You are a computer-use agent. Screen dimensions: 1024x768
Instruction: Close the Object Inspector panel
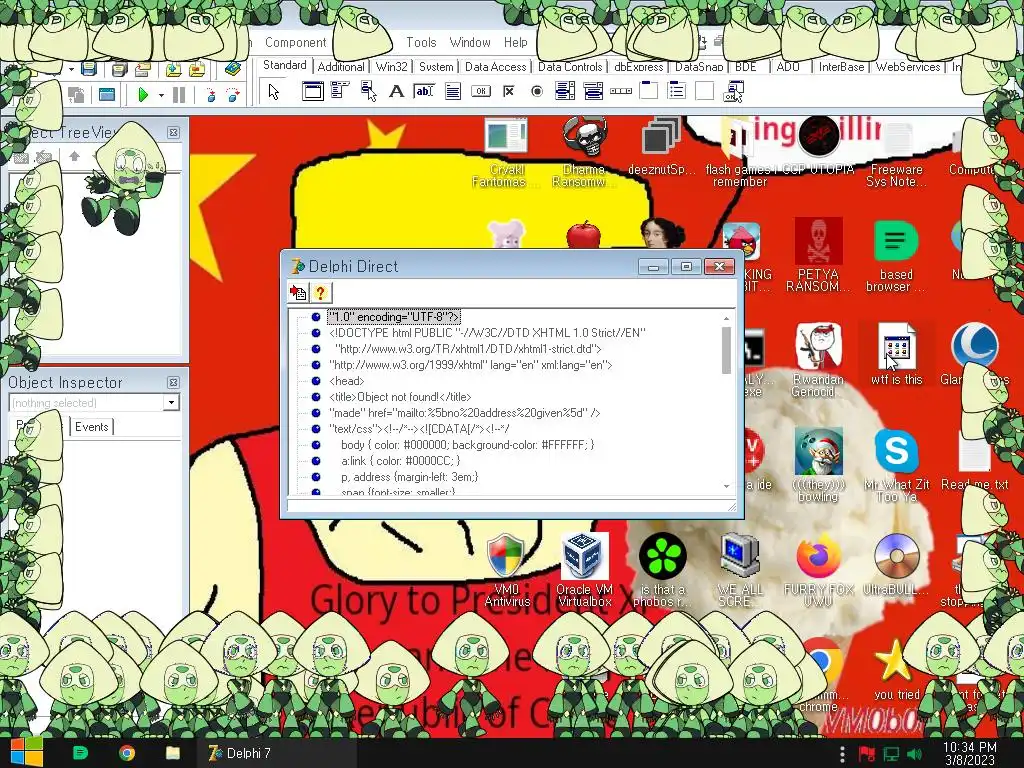click(173, 382)
